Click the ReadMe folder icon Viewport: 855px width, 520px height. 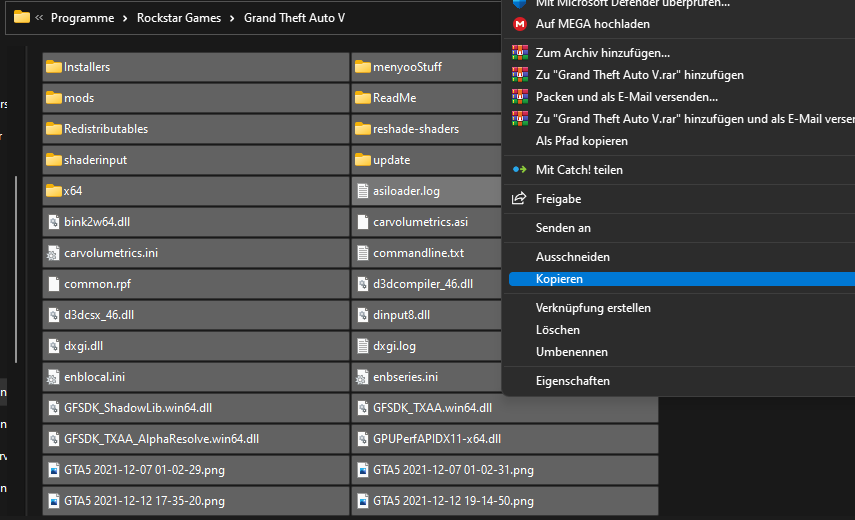pos(363,98)
